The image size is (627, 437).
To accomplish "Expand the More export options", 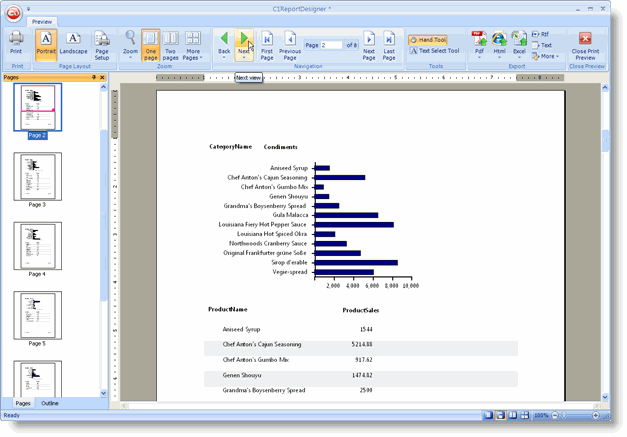I will click(548, 56).
